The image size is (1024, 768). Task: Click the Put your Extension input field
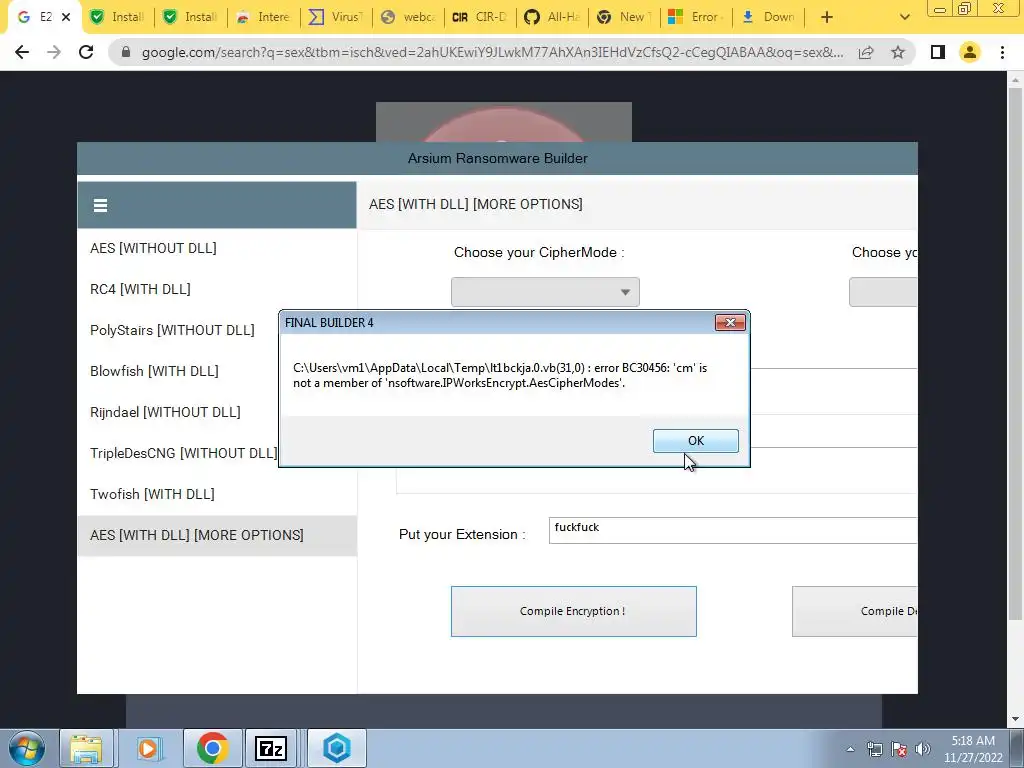pos(733,530)
